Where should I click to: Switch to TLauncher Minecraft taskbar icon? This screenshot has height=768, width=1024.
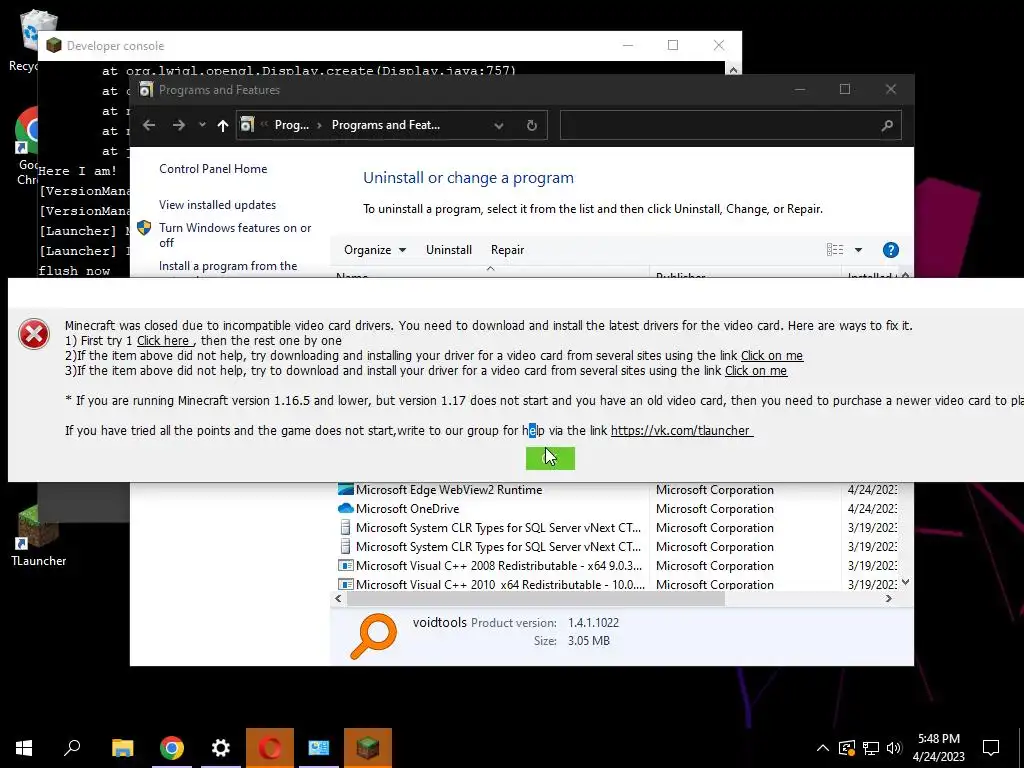368,748
